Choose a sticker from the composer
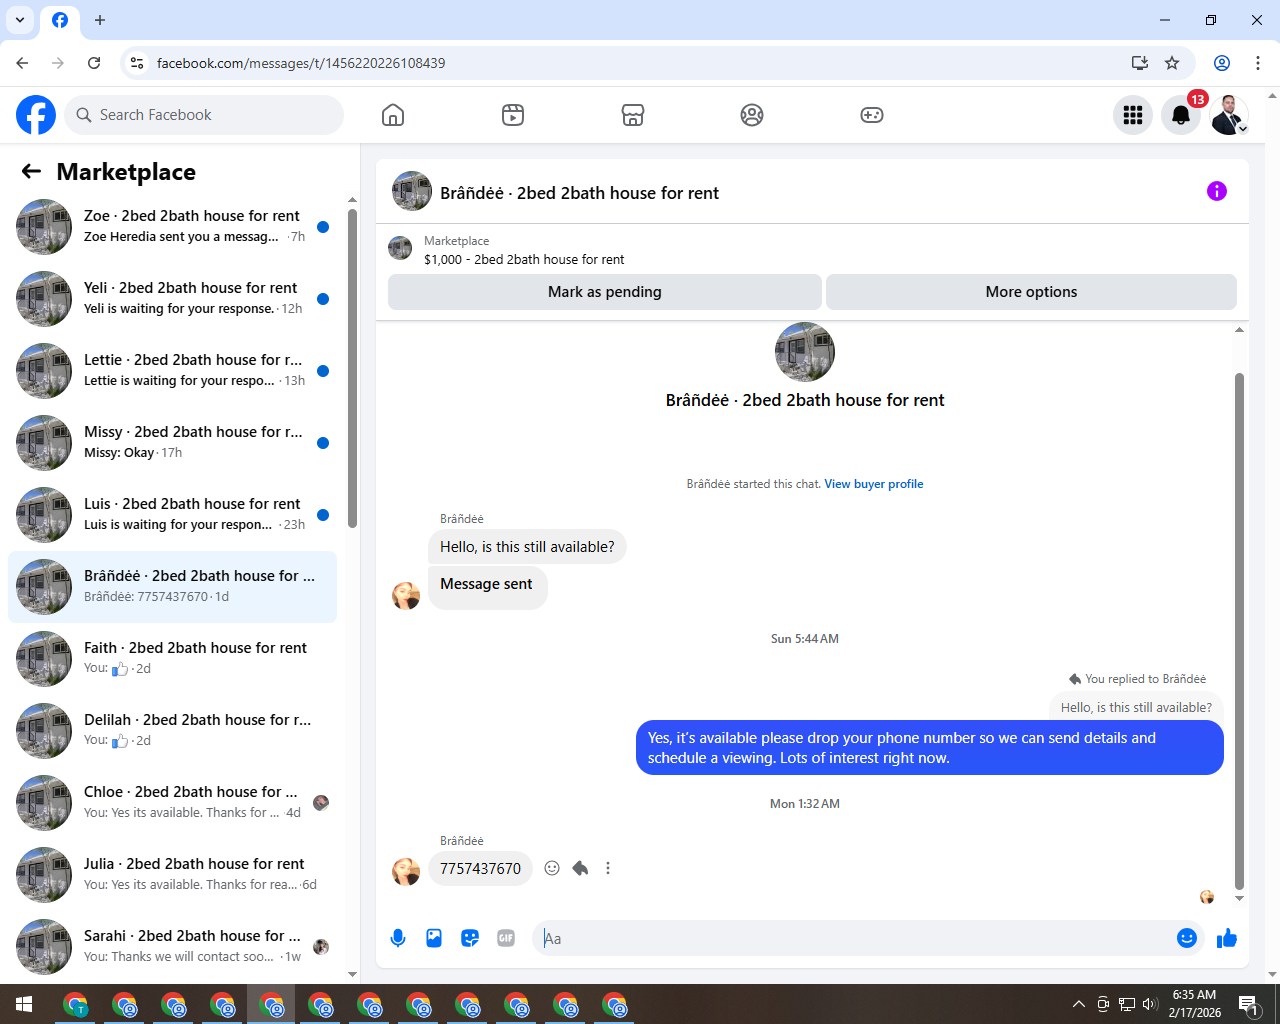This screenshot has height=1024, width=1280. pyautogui.click(x=470, y=938)
